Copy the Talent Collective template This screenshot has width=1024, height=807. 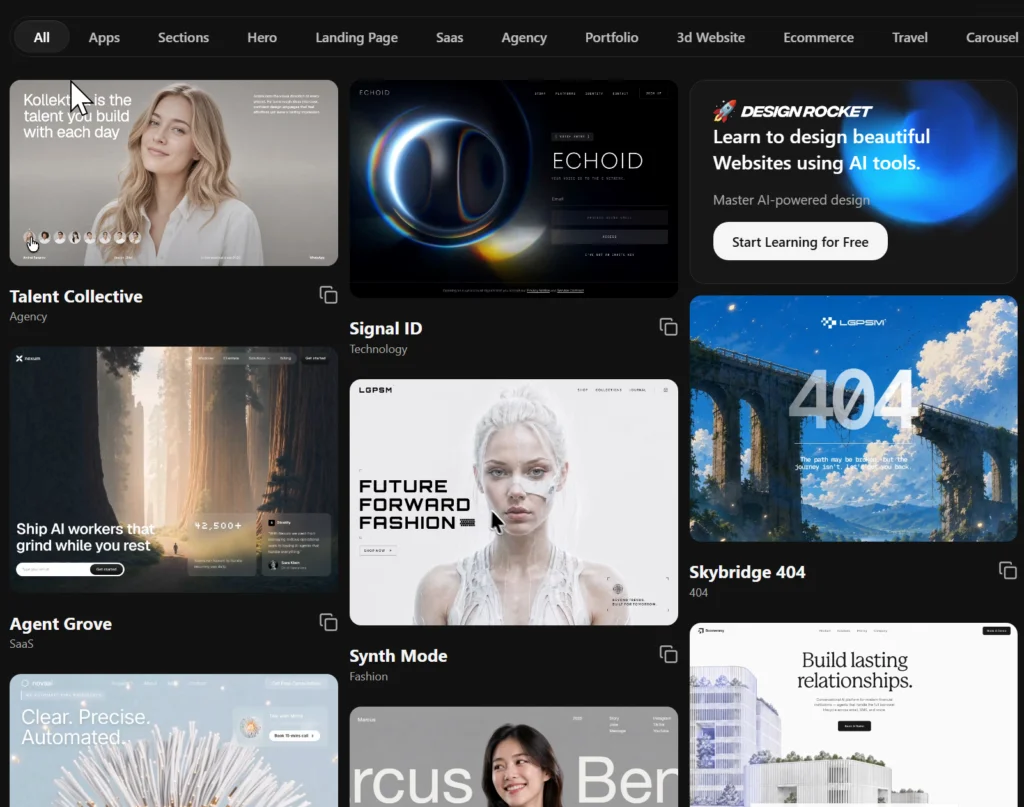328,295
